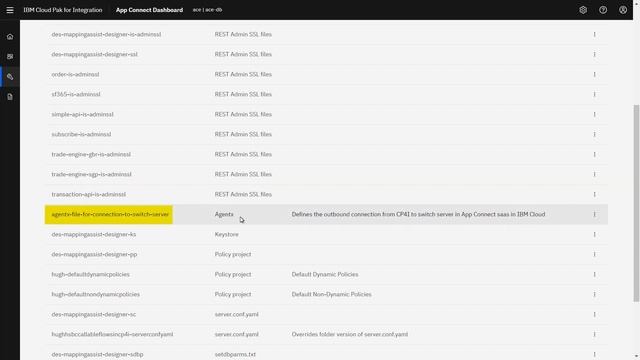The width and height of the screenshot is (640, 360).
Task: Select the Configuration wrench sidebar icon
Action: coord(10,77)
